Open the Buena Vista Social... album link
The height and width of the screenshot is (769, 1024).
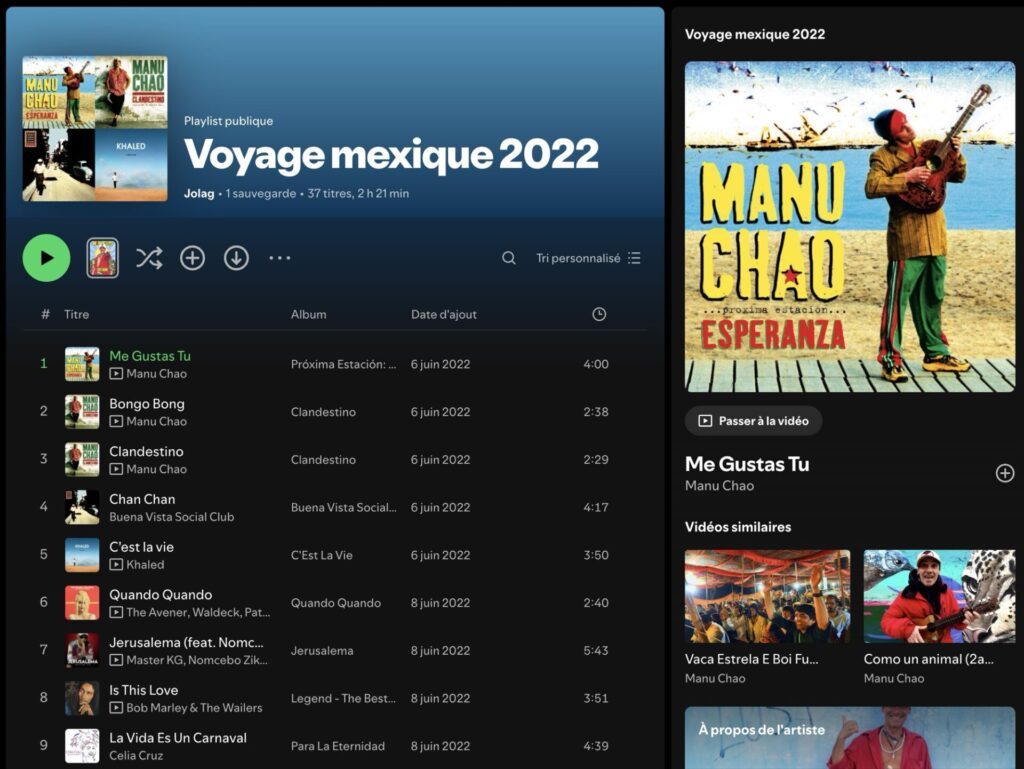tap(344, 507)
